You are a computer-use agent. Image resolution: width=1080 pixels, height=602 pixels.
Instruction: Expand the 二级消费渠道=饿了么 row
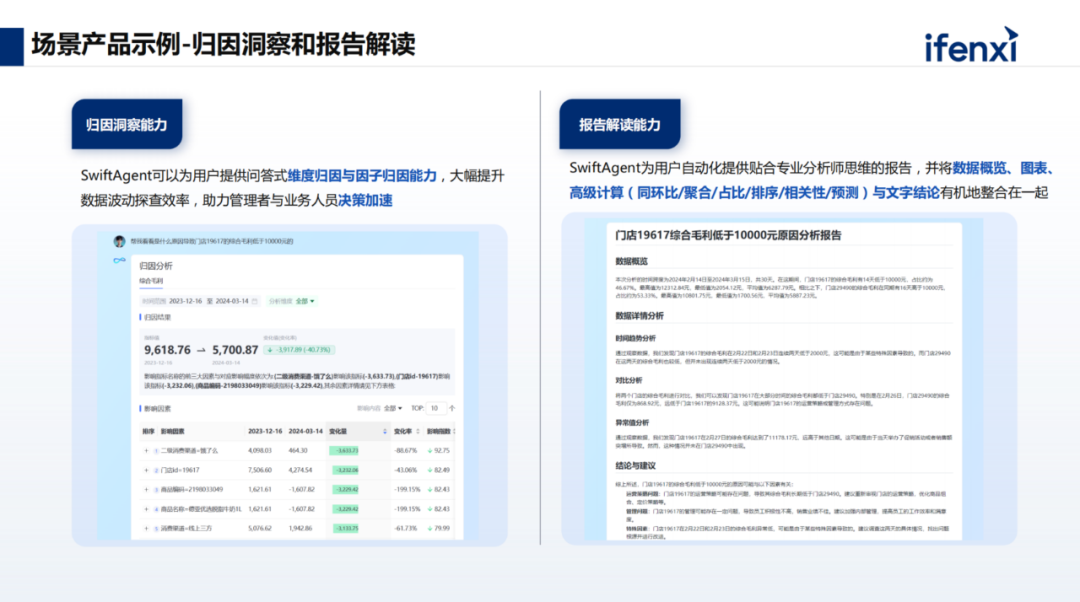point(146,450)
